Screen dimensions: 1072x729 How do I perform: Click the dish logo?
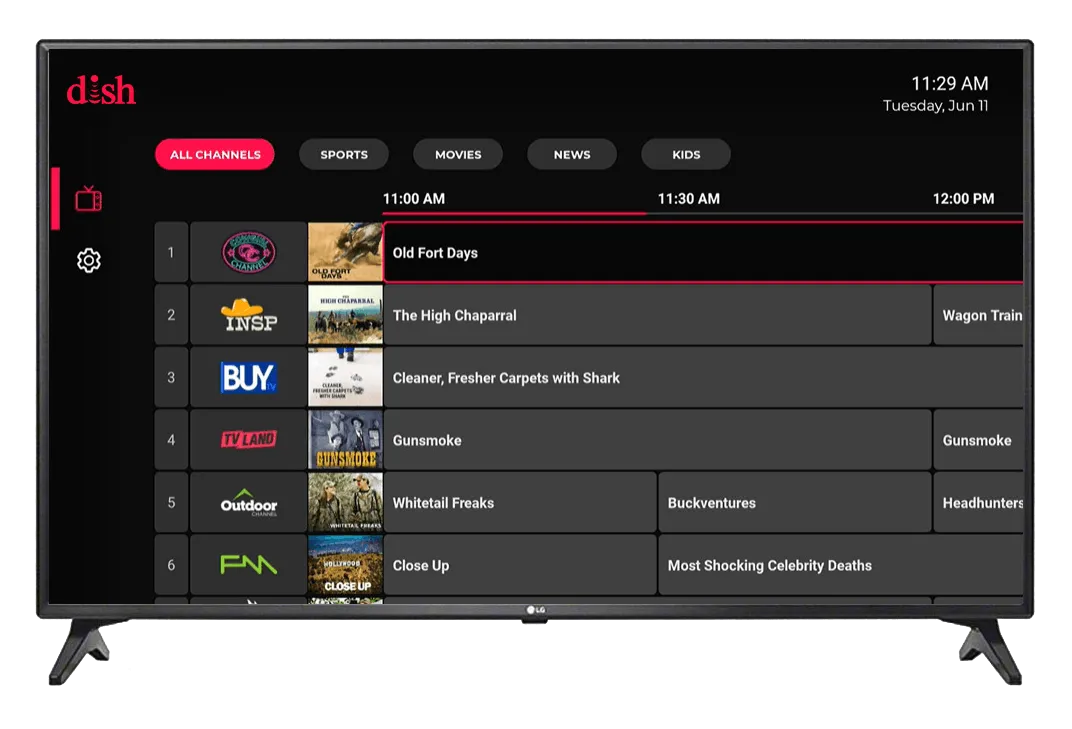[x=101, y=90]
